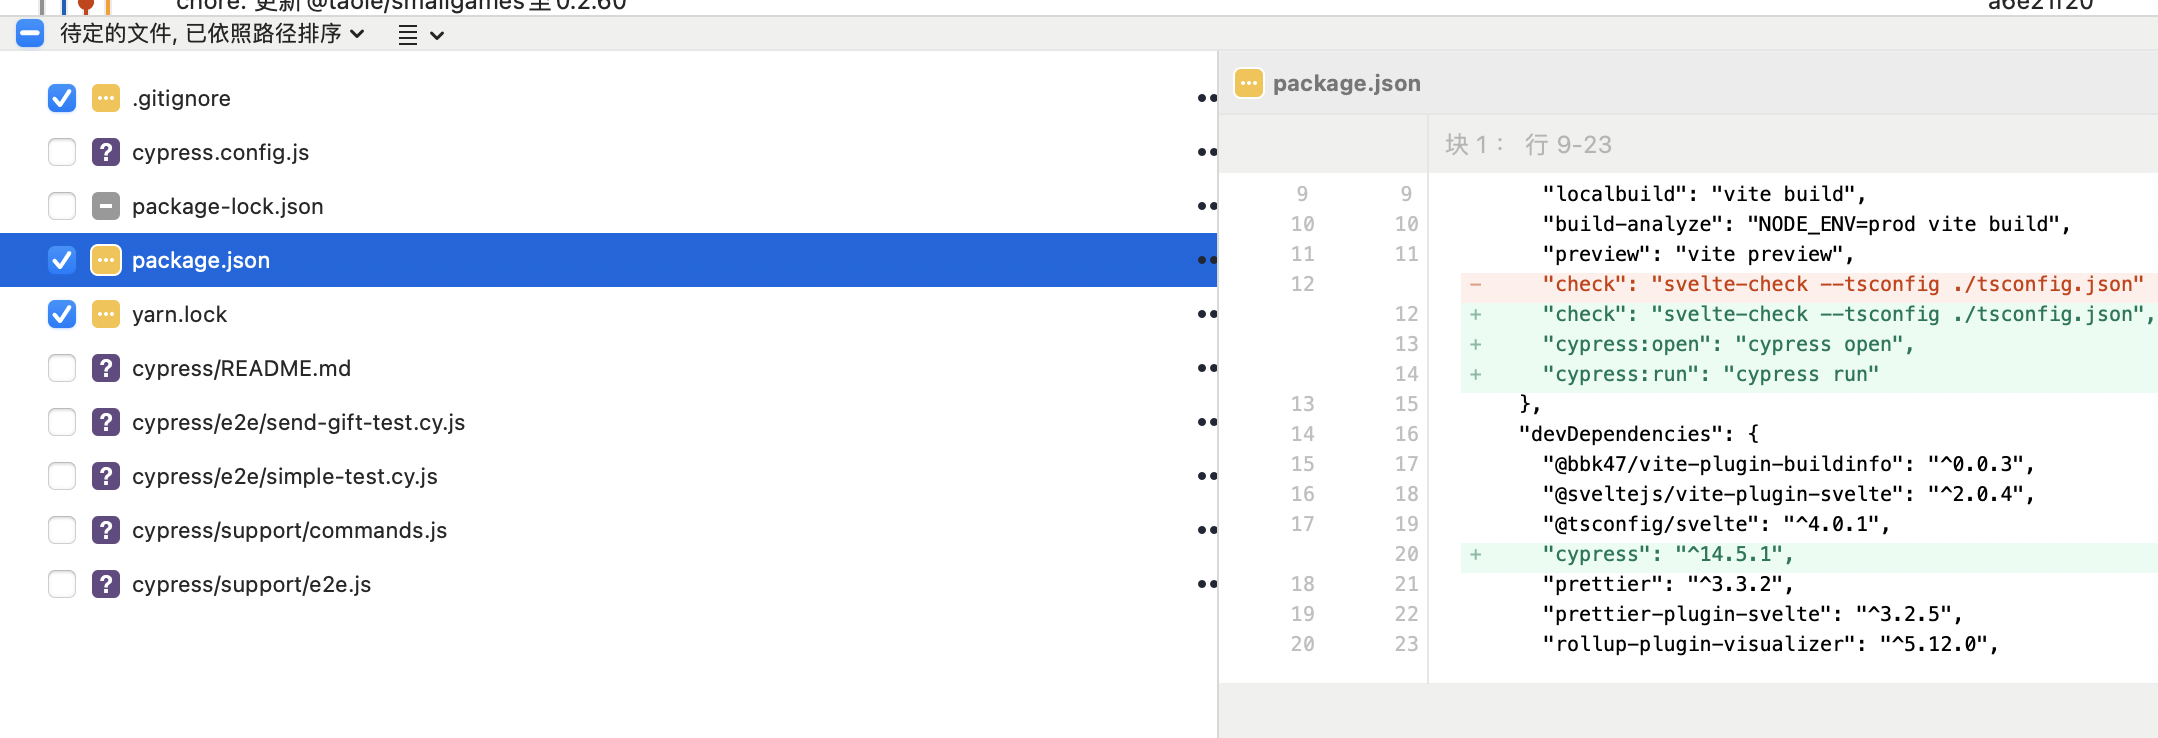The width and height of the screenshot is (2158, 738).
Task: Select cypress/support/commands.js file row
Action: 289,530
